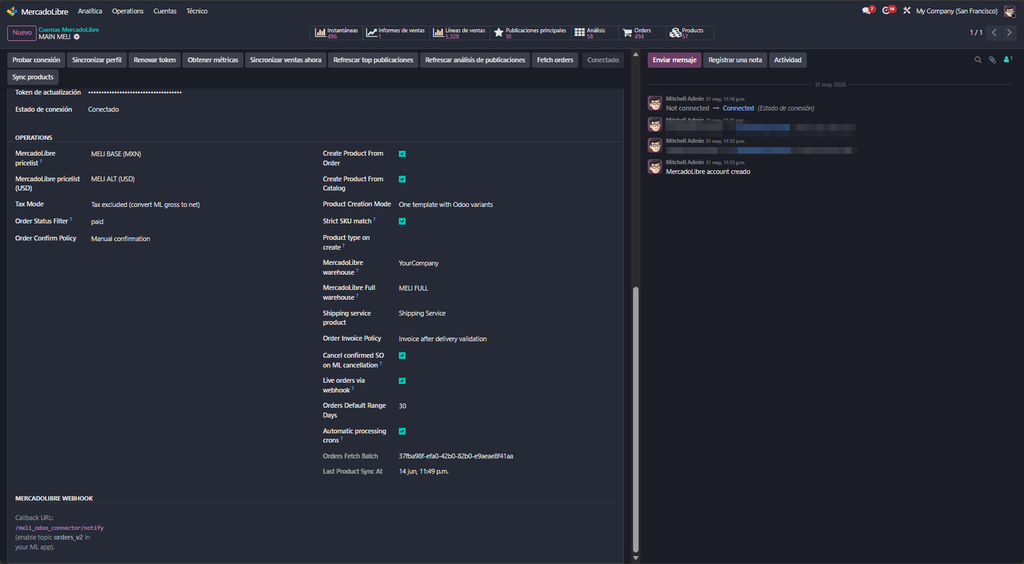Image resolution: width=1024 pixels, height=564 pixels.
Task: Click the Nuevo button
Action: tap(22, 33)
